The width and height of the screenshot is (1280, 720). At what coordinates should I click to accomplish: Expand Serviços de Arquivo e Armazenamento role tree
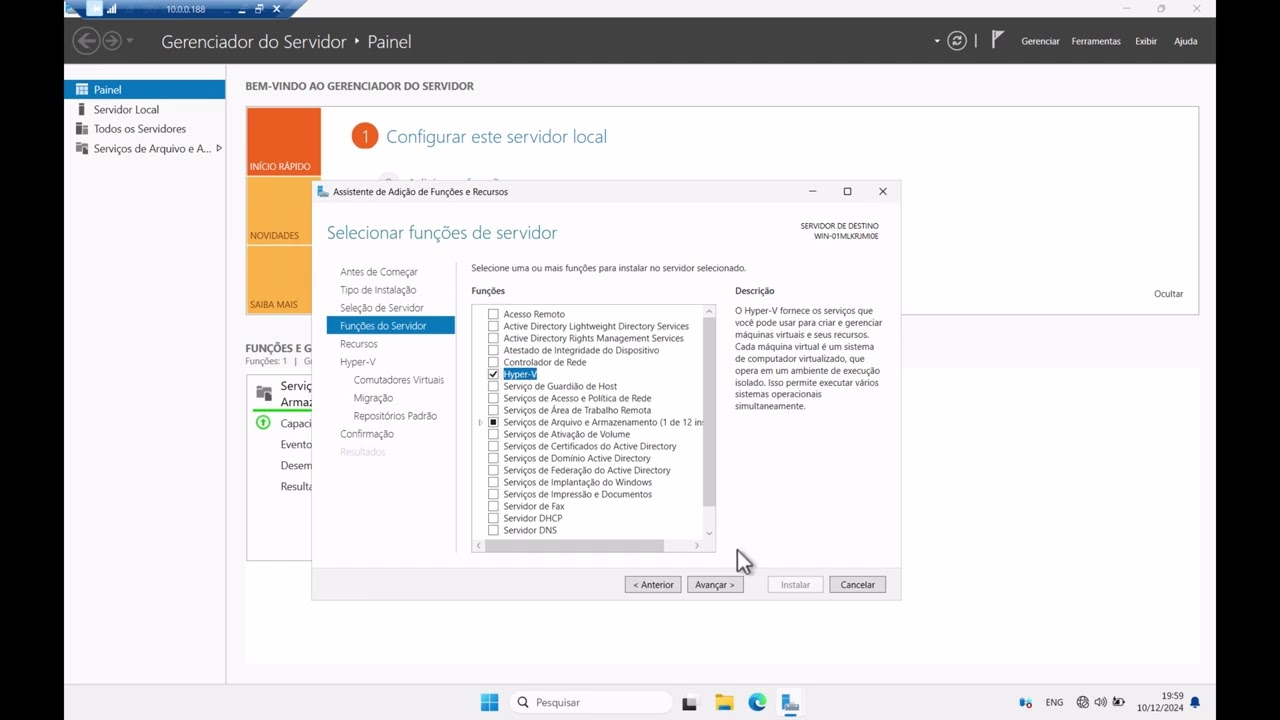[481, 422]
